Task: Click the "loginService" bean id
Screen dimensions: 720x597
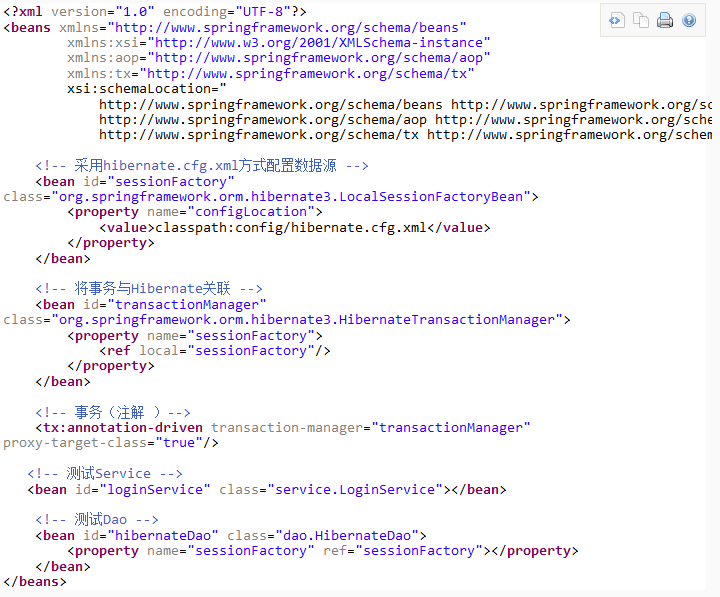Action: coord(155,490)
